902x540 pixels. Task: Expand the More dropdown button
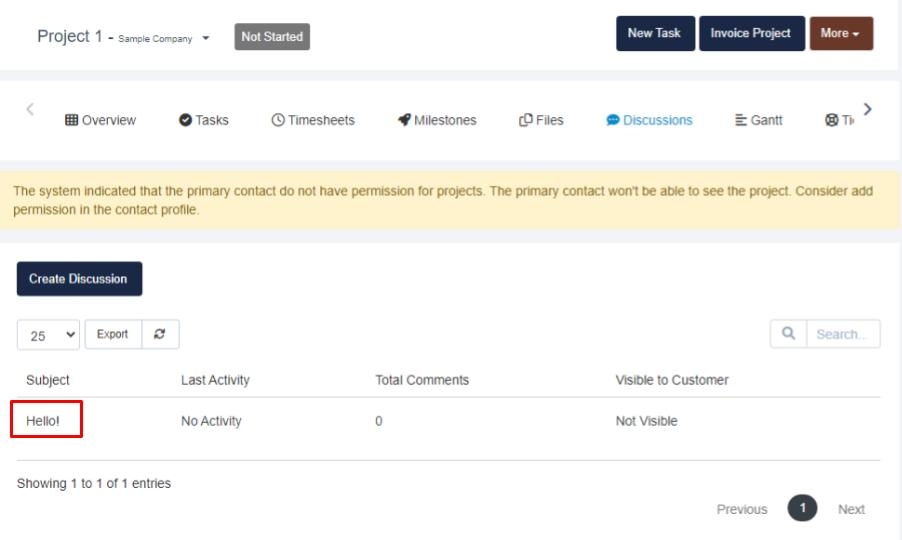pyautogui.click(x=840, y=33)
